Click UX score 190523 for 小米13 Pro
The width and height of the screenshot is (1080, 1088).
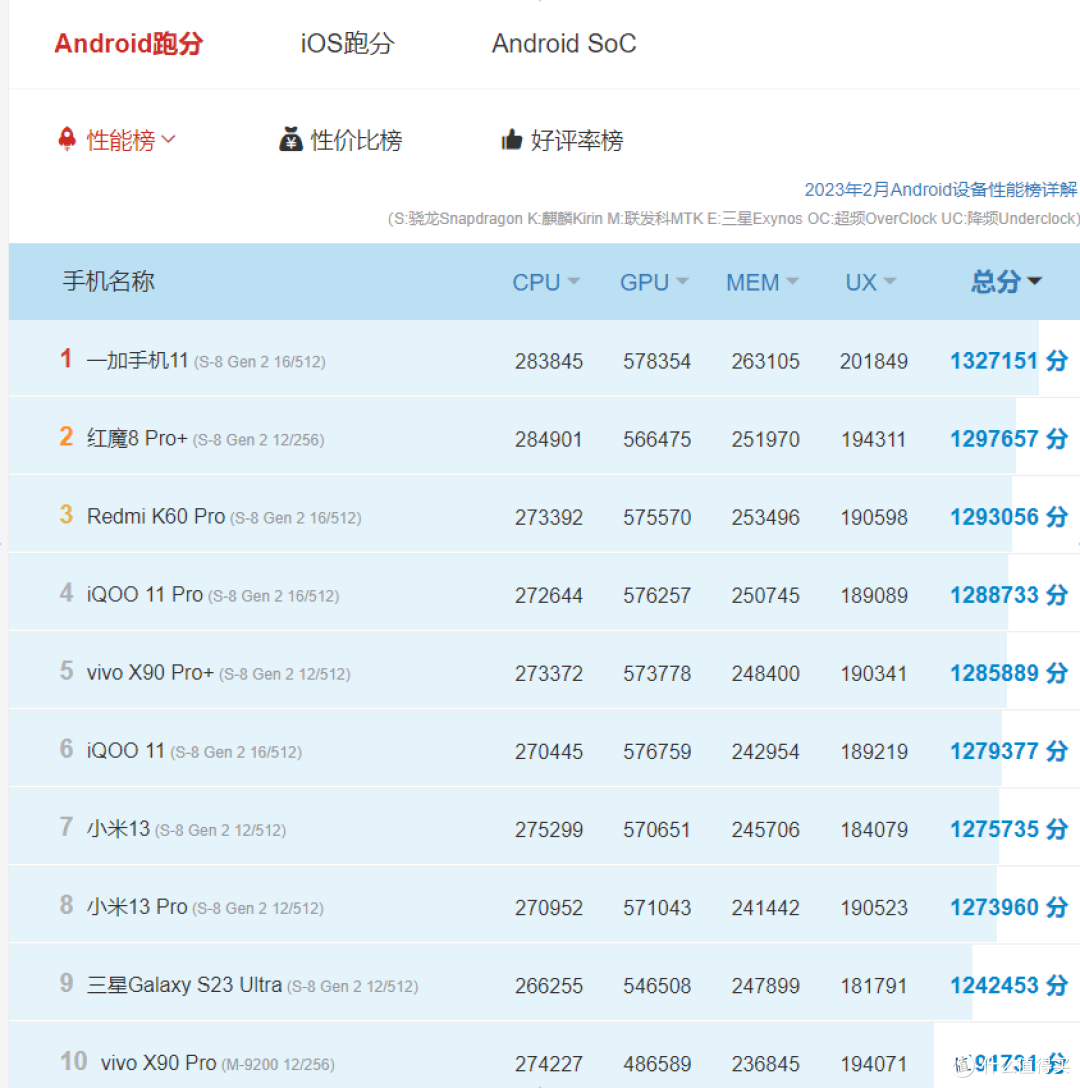[x=873, y=908]
